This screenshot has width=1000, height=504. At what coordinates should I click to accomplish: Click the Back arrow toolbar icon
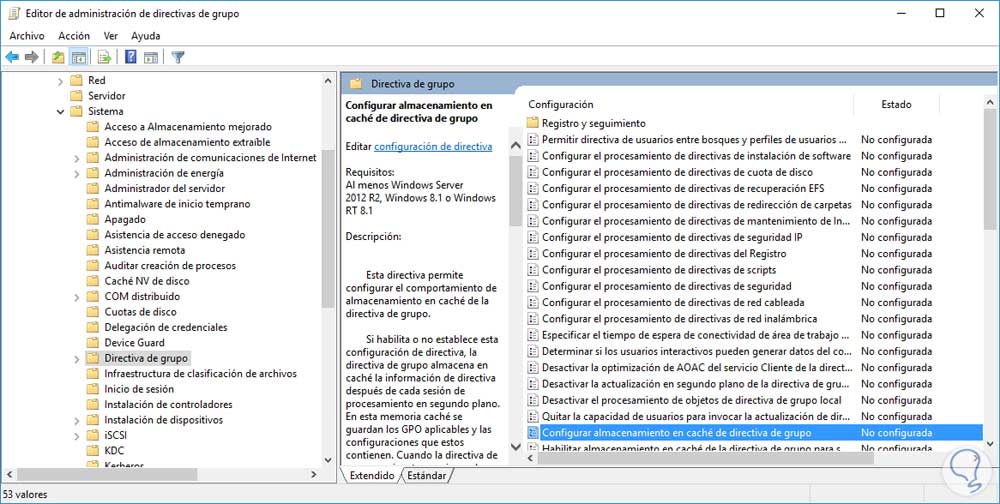click(12, 57)
